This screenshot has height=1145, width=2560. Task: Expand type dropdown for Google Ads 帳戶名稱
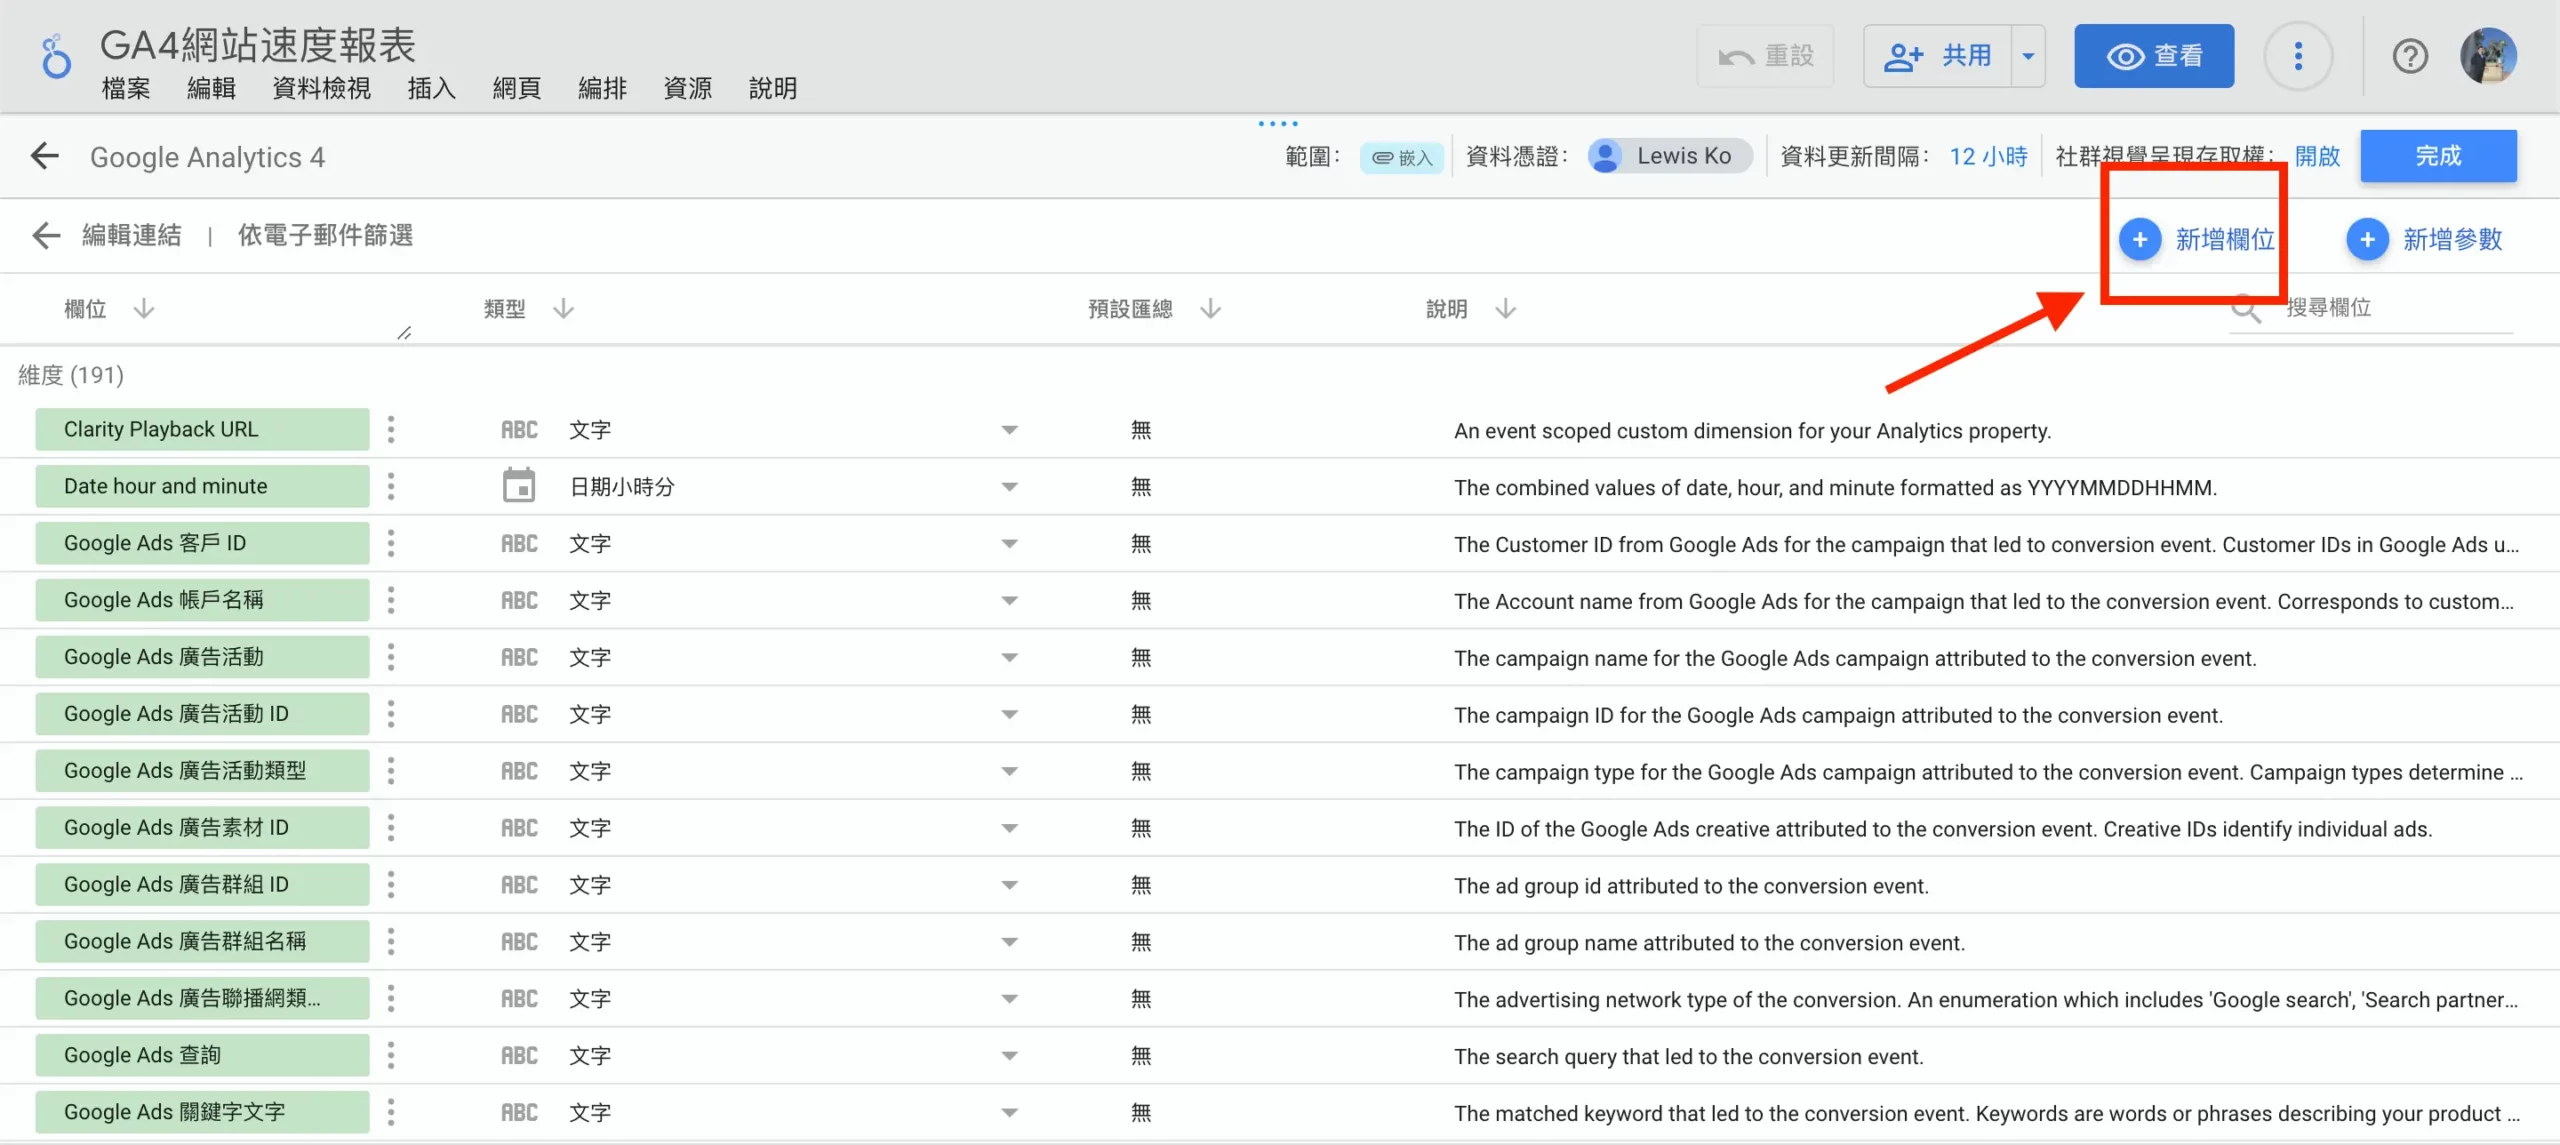[1009, 601]
